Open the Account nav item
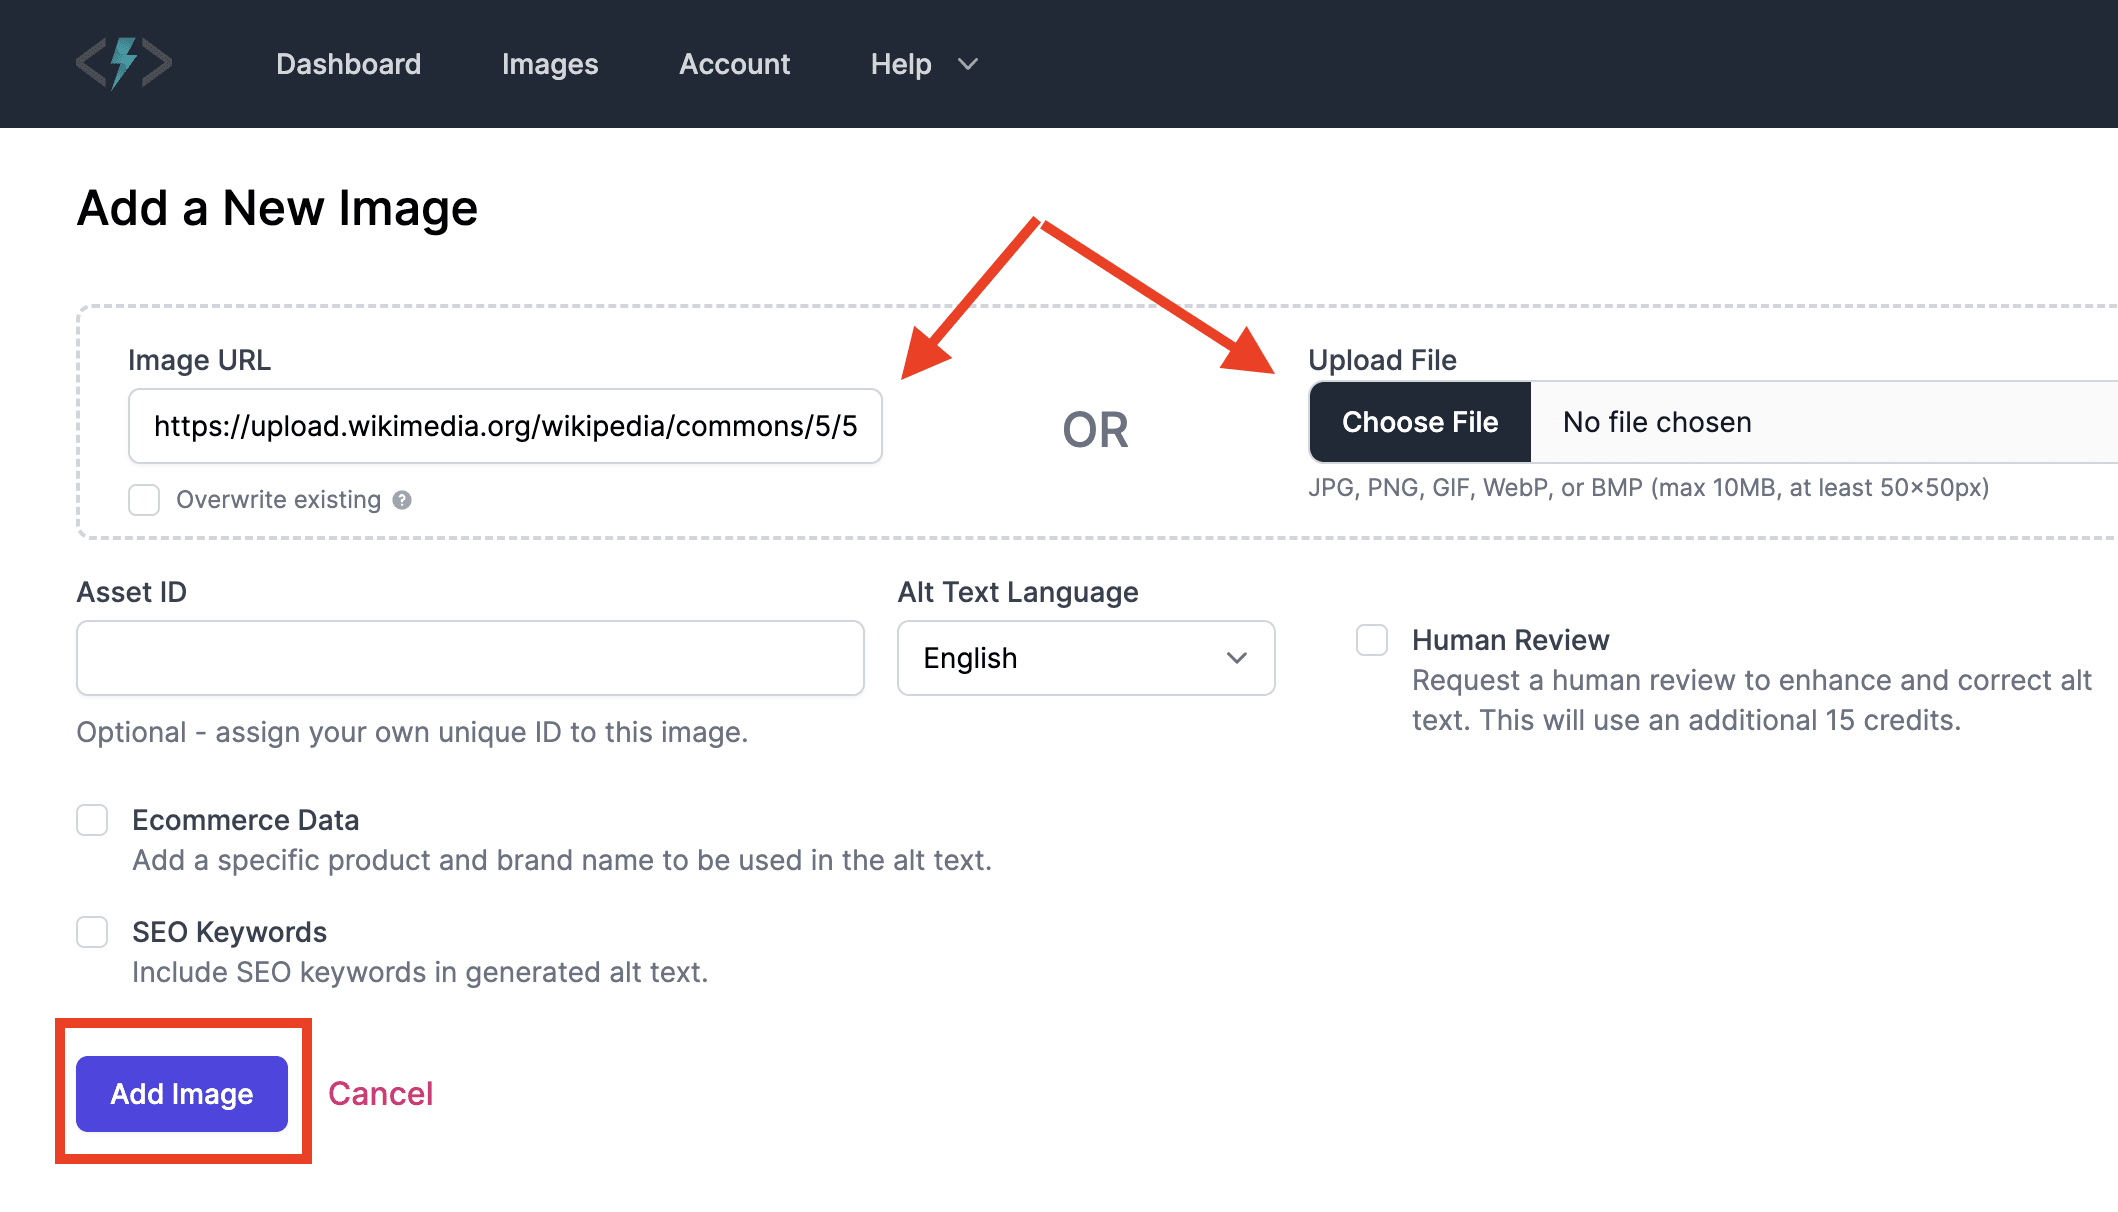The image size is (2118, 1212). (x=734, y=64)
